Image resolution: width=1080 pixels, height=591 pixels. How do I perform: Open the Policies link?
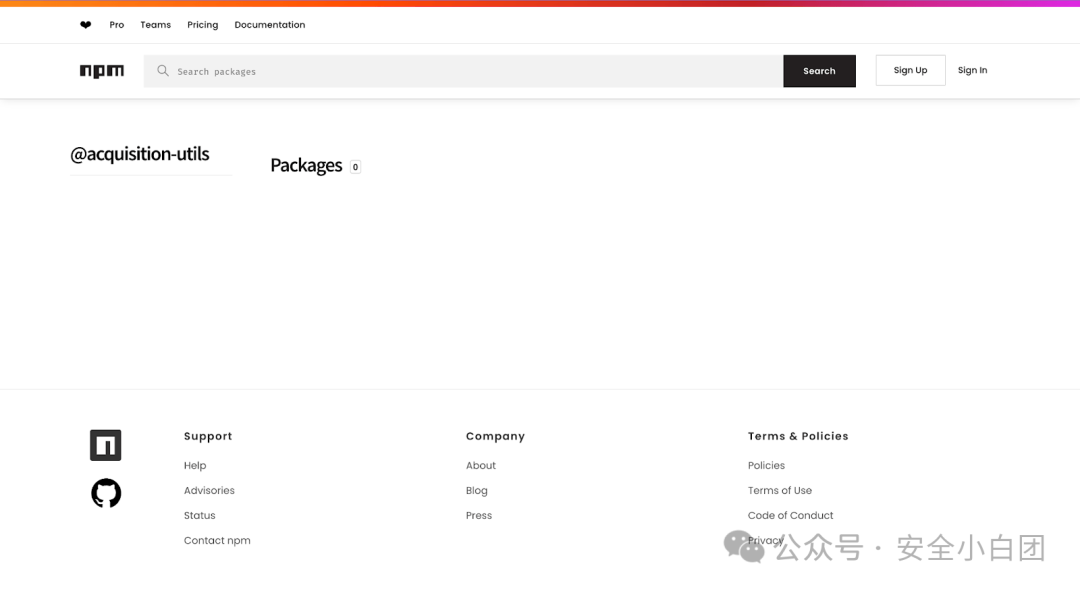pos(767,466)
